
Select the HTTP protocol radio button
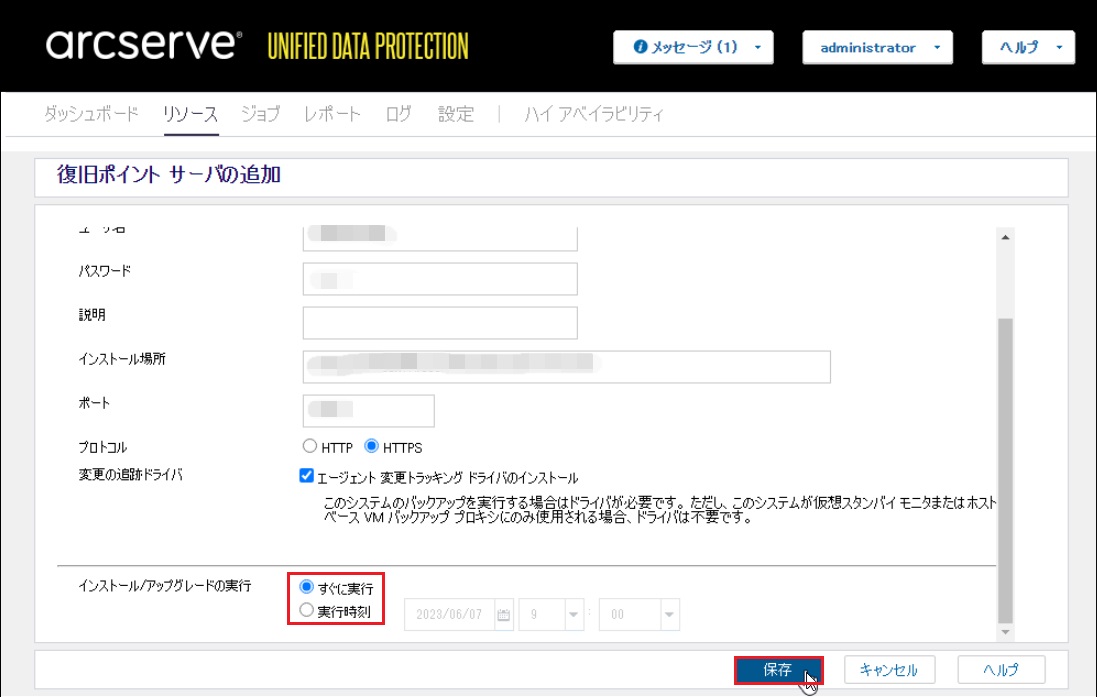coord(309,446)
